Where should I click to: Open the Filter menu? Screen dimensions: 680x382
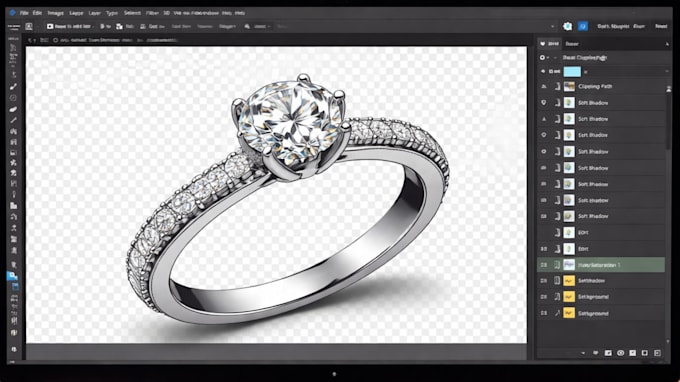152,13
